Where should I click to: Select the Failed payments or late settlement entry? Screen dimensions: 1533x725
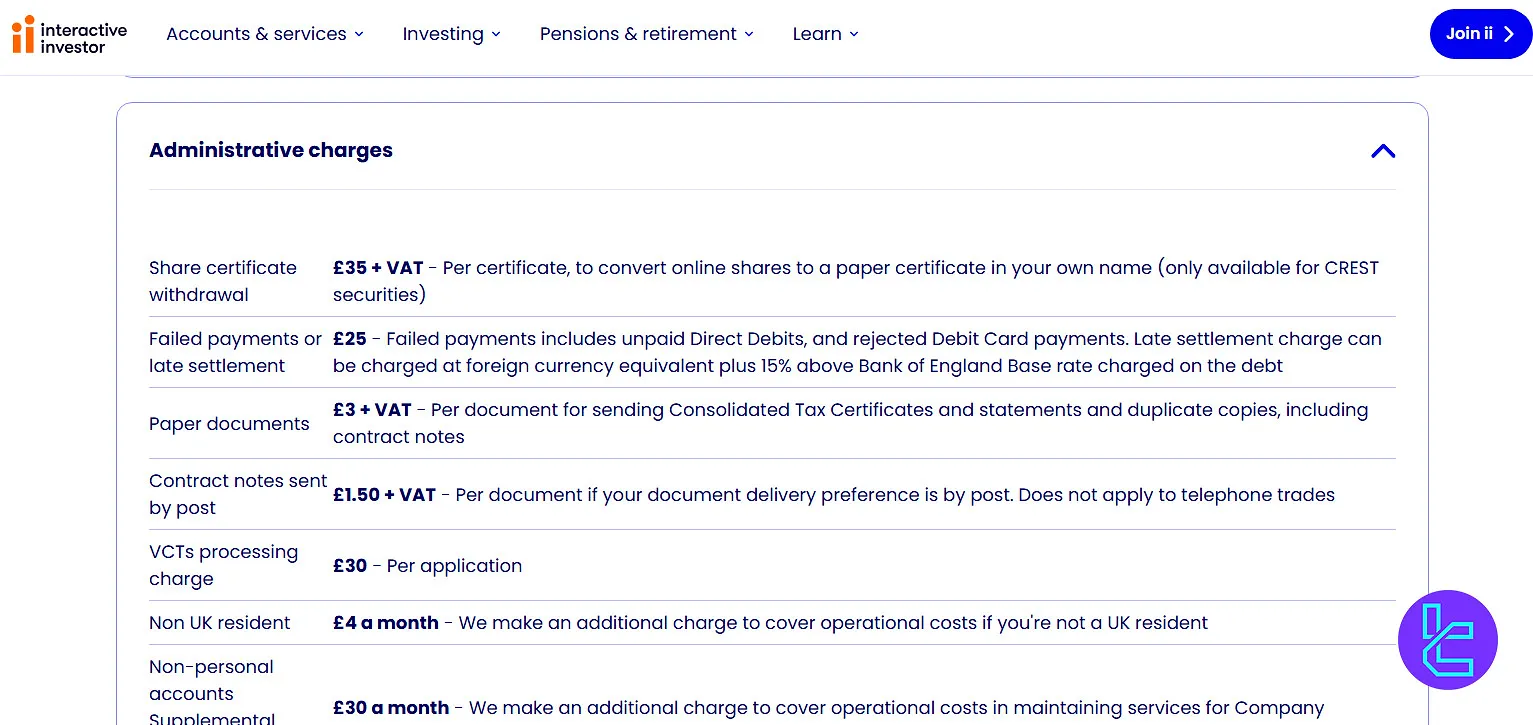235,352
